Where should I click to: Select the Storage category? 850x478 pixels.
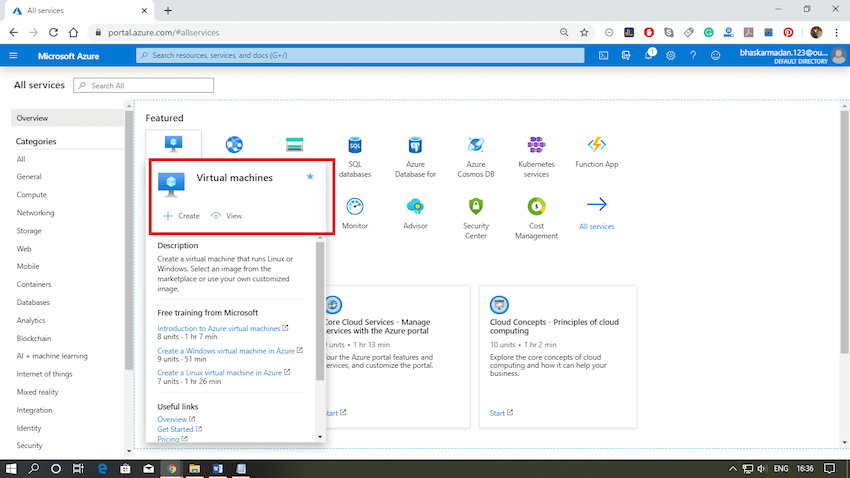[29, 231]
